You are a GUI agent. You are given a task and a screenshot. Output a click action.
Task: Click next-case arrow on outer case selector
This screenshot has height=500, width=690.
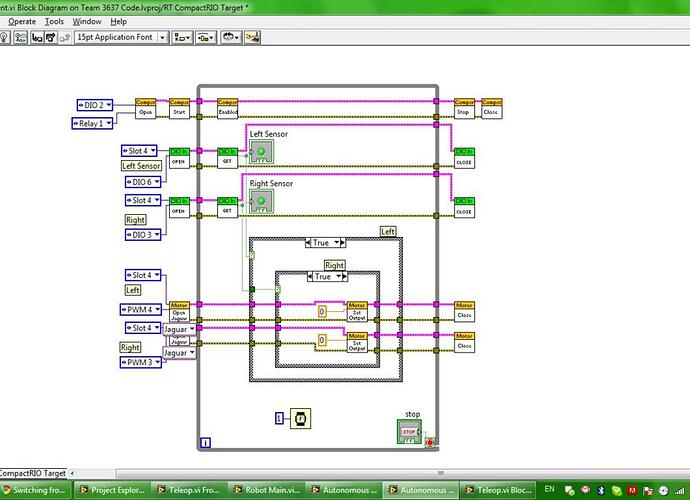(x=343, y=243)
